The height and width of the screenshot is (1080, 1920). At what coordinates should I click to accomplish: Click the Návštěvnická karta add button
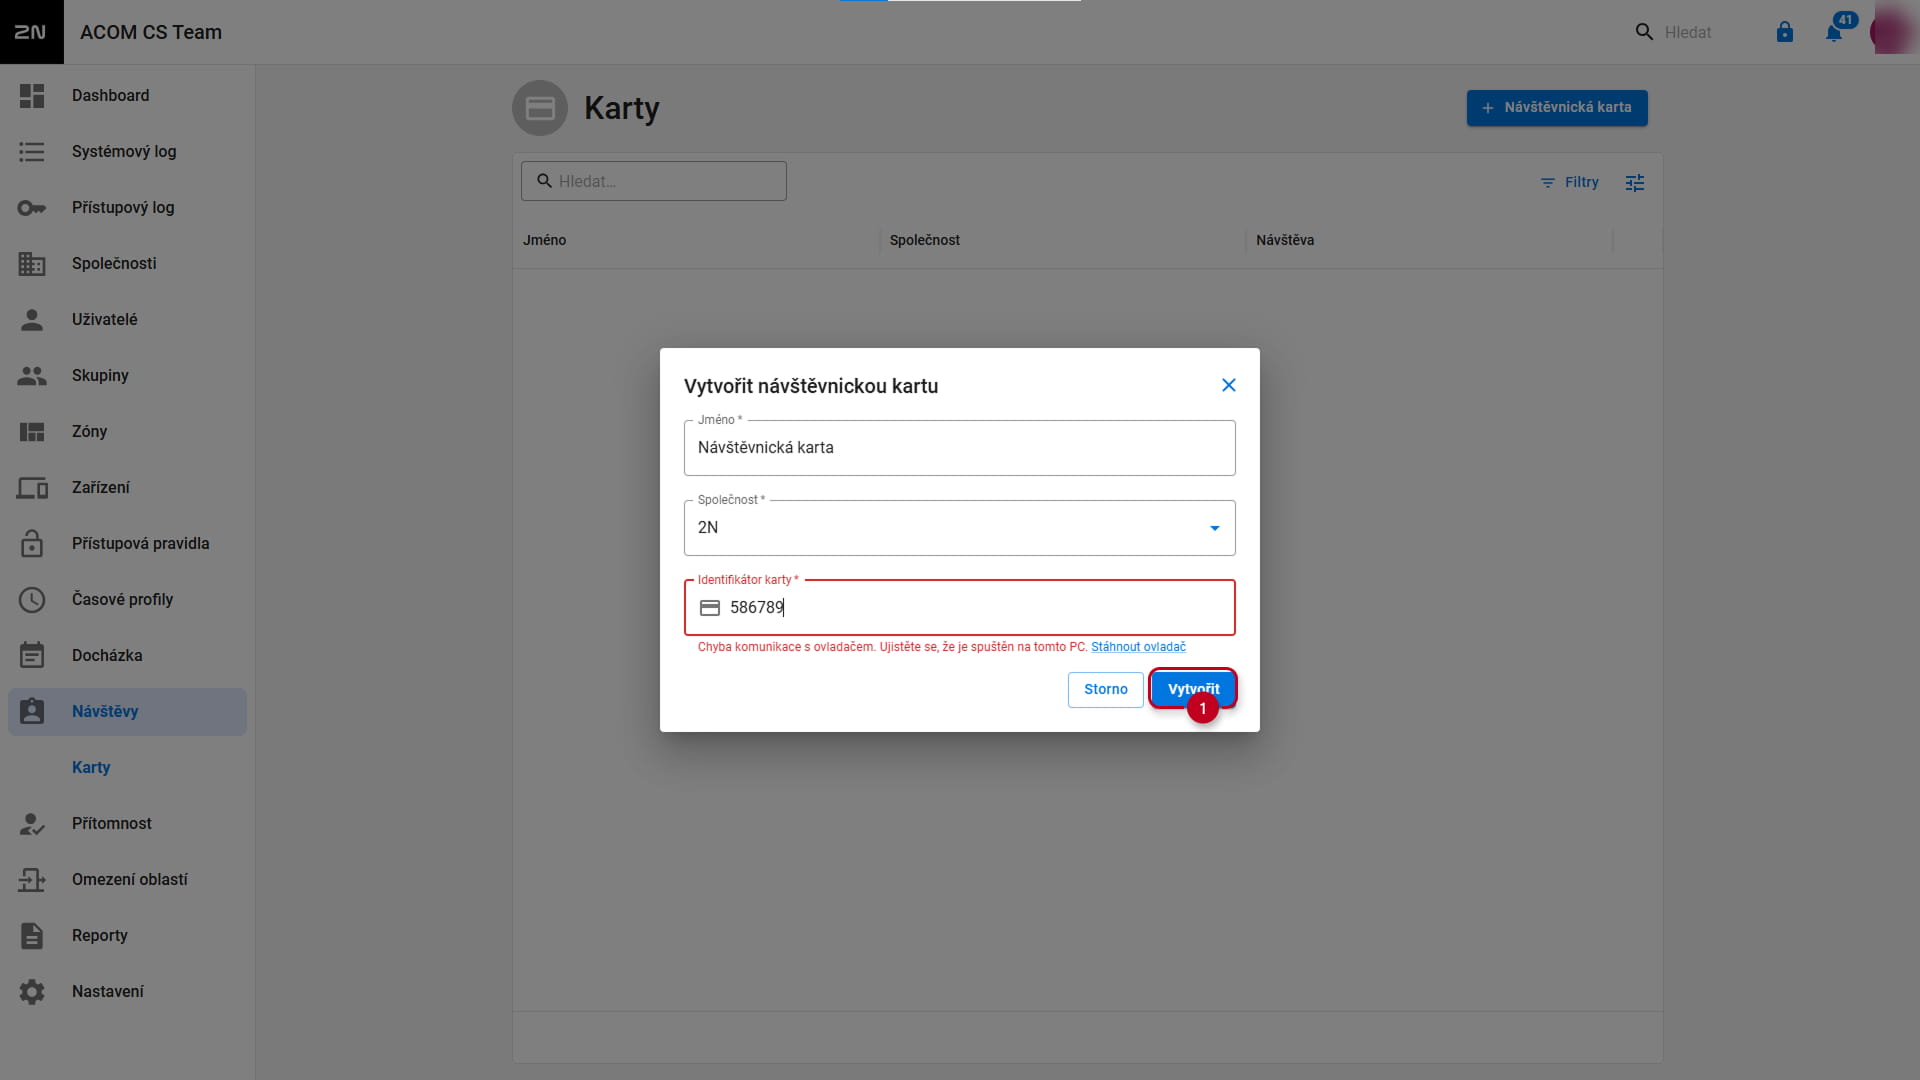1557,108
